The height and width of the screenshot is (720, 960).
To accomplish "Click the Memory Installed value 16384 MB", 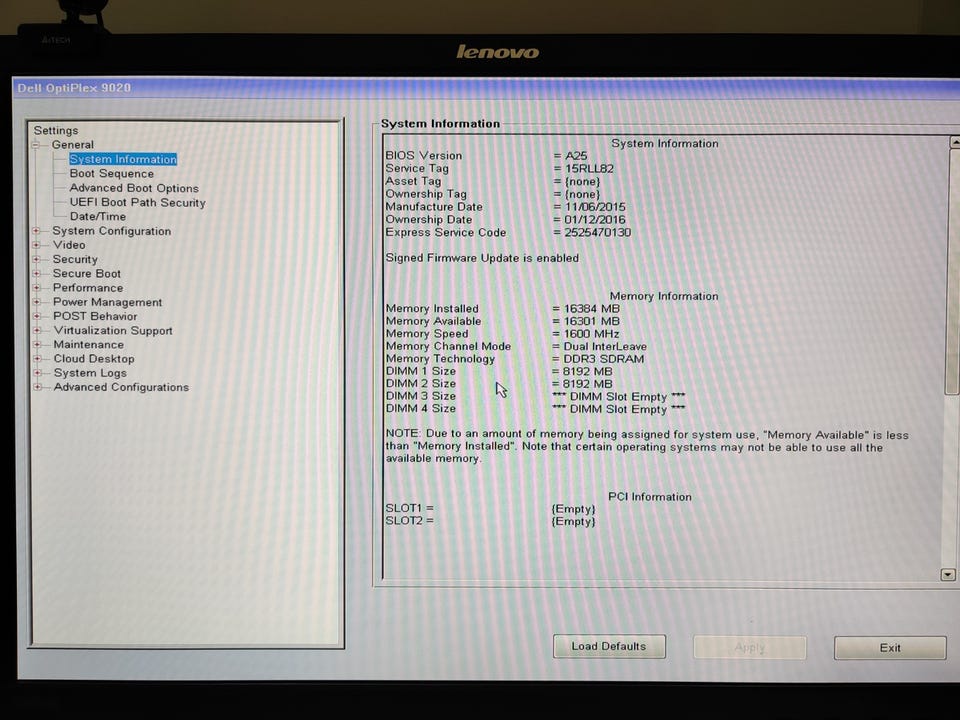I will coord(591,309).
